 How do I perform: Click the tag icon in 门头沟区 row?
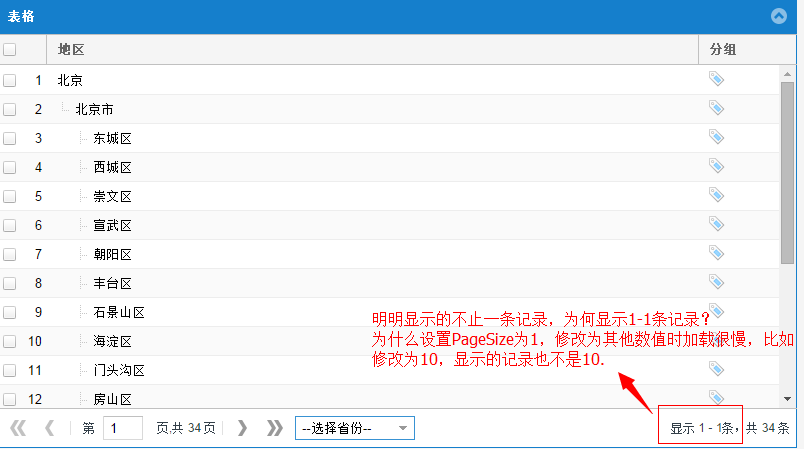pos(716,369)
